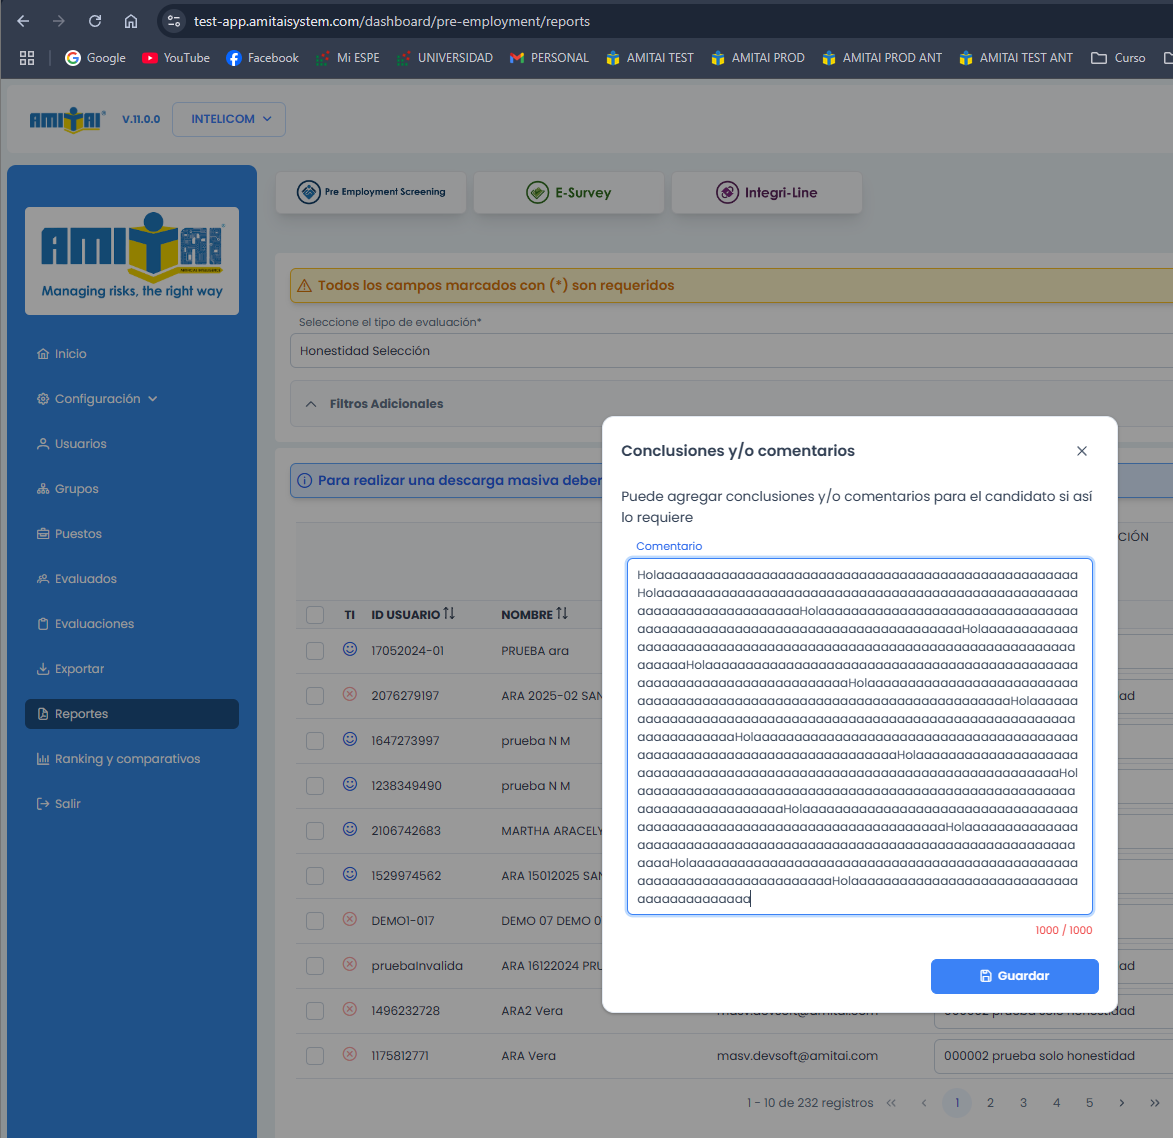Viewport: 1173px width, 1138px height.
Task: Click smiley status icon for user 17052024-01
Action: [x=350, y=649]
